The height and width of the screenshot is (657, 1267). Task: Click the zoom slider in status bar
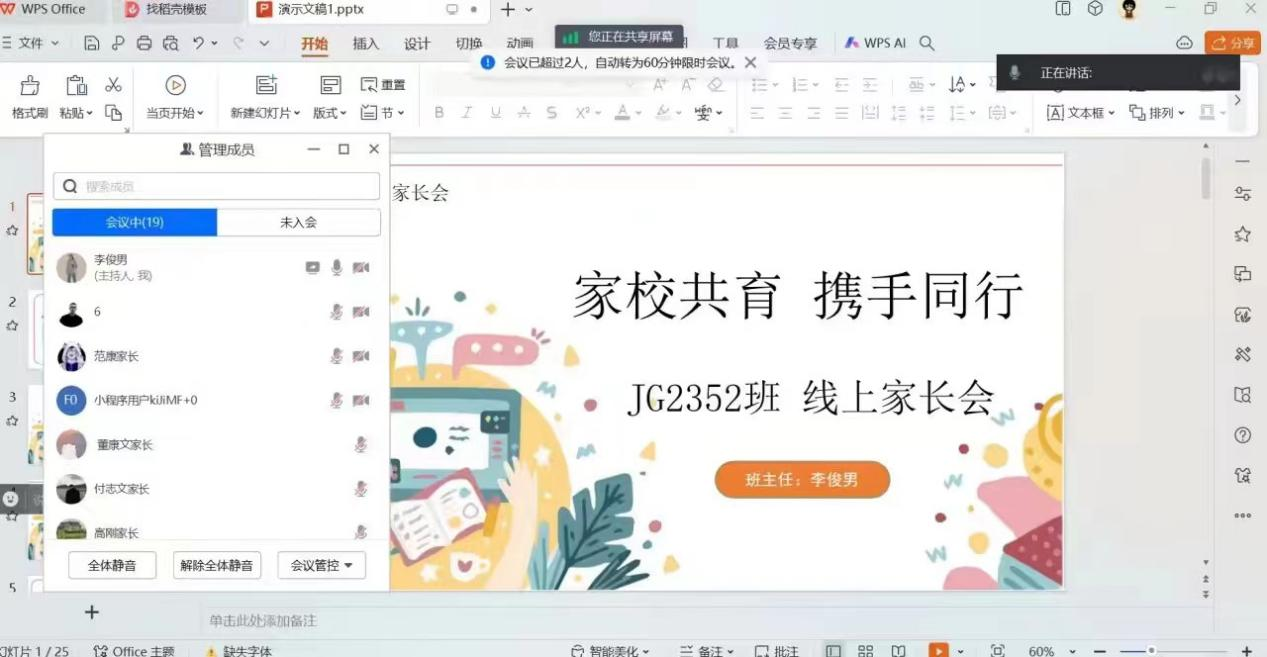click(1152, 651)
